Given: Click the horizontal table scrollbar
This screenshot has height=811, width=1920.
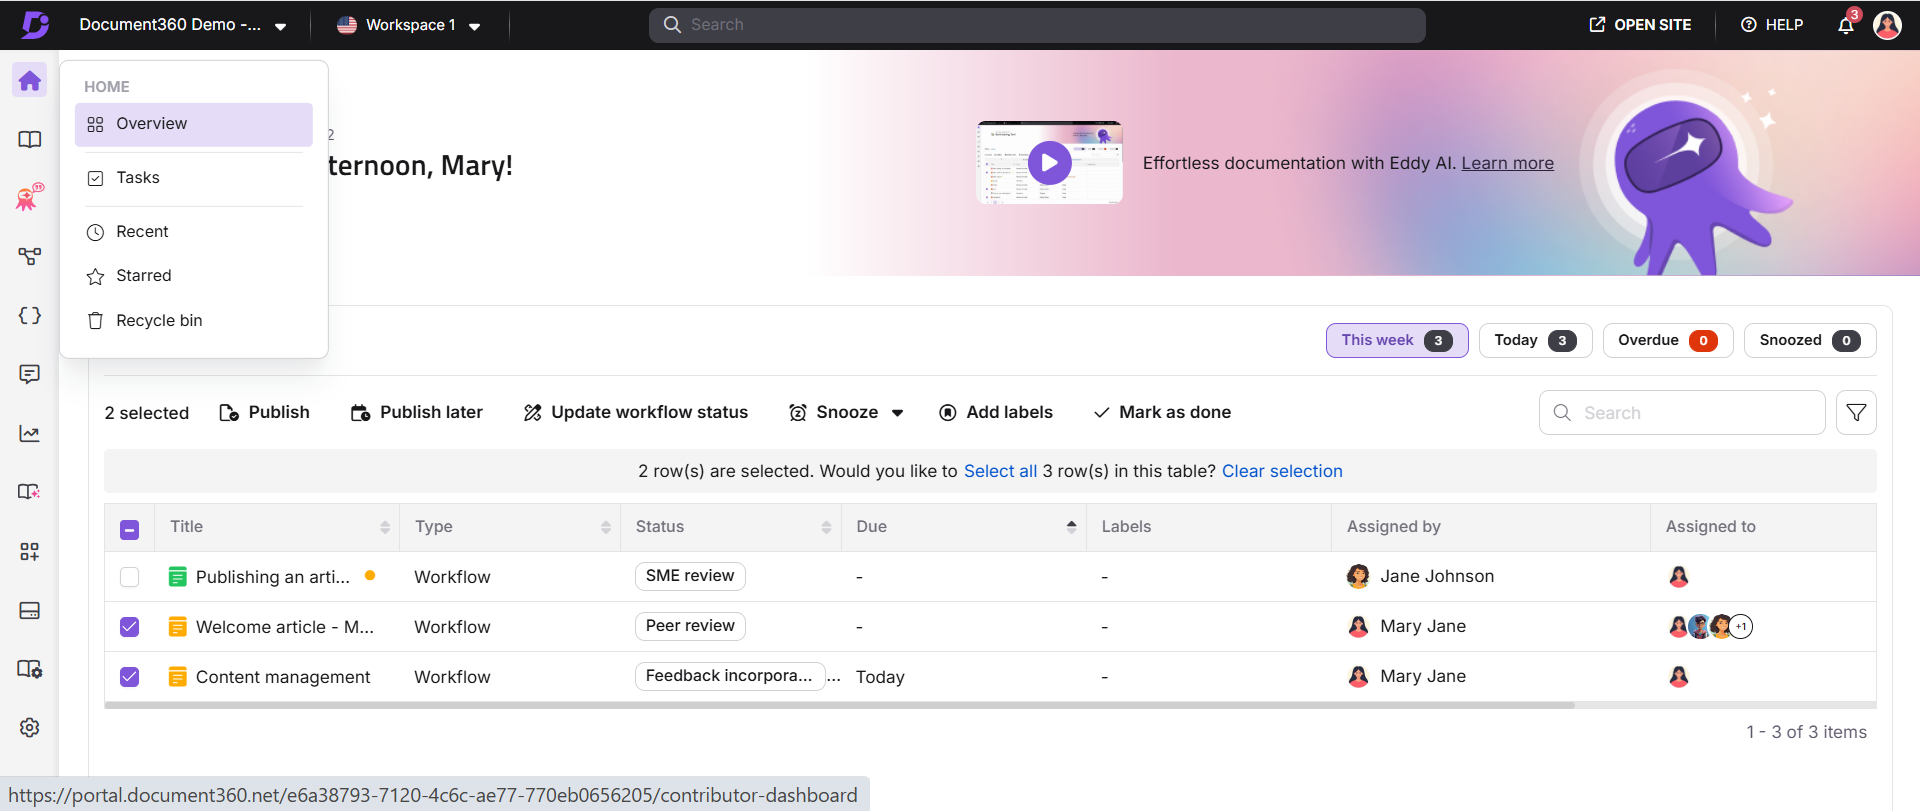Looking at the screenshot, I should (x=839, y=705).
